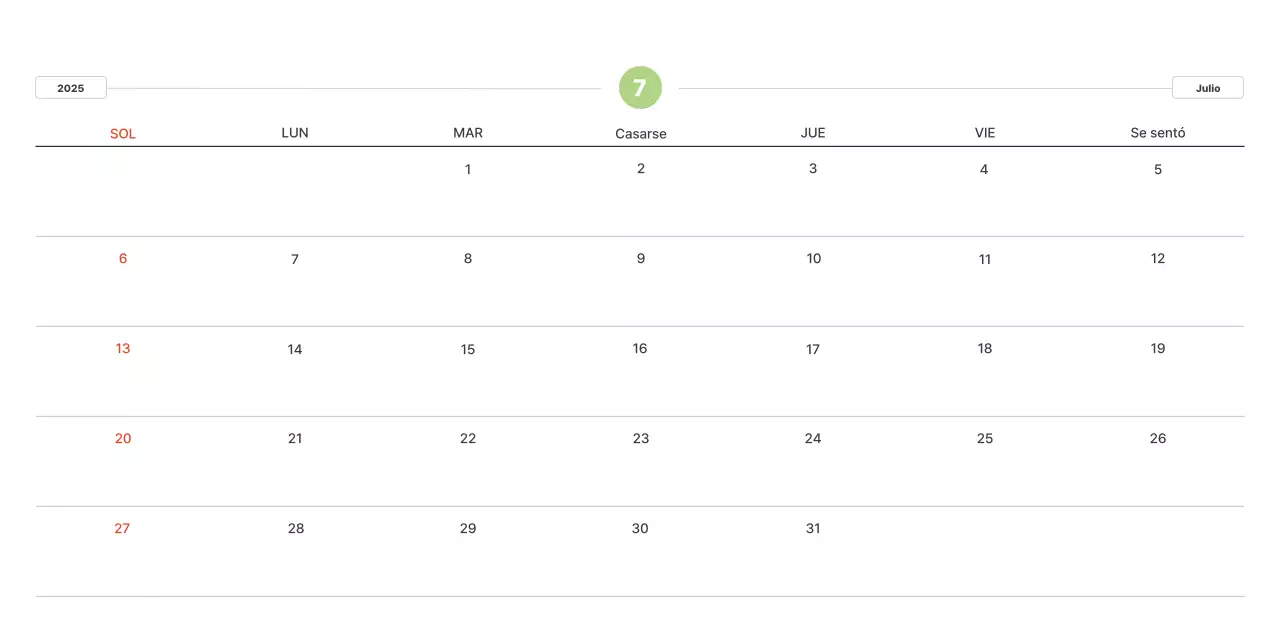
Task: Click the Casarse weekday header
Action: 641,133
